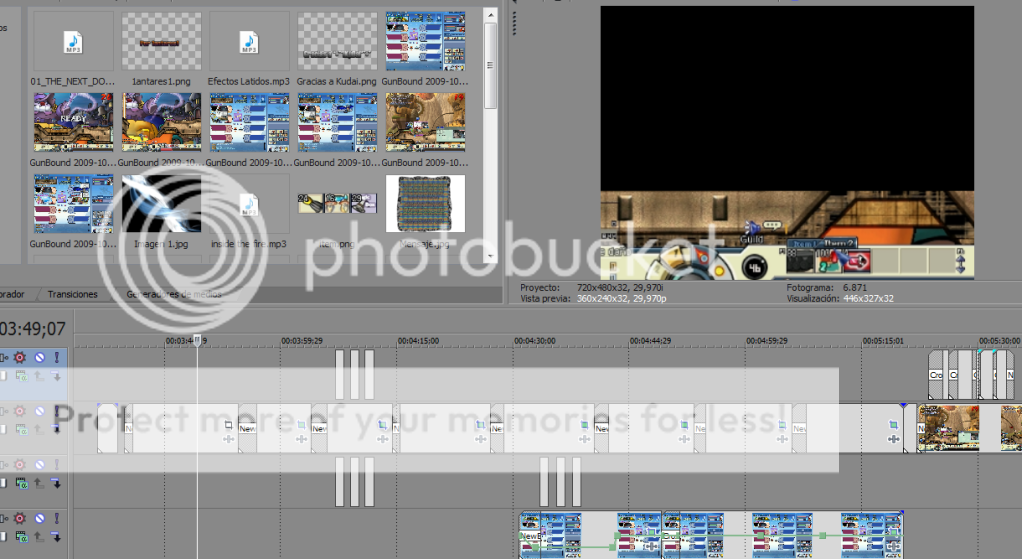Make the bottom track a compositing parent
The width and height of the screenshot is (1022, 559).
[x=39, y=537]
